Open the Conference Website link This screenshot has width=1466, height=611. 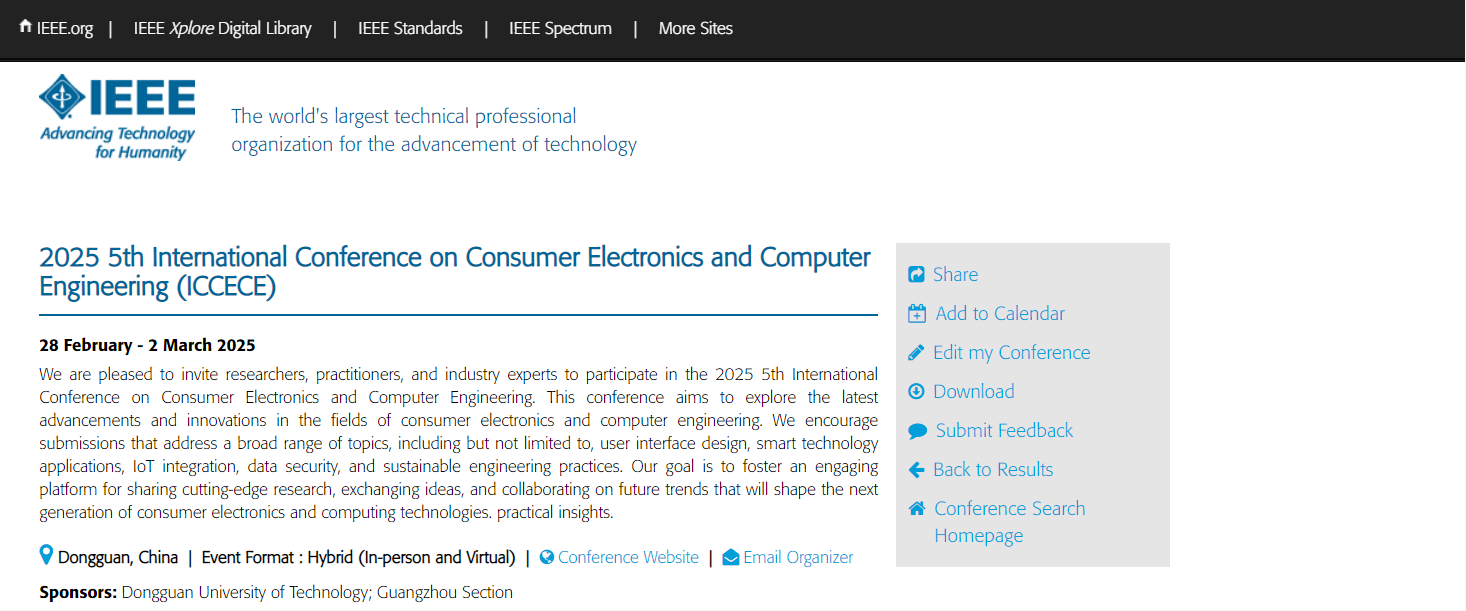pyautogui.click(x=628, y=557)
